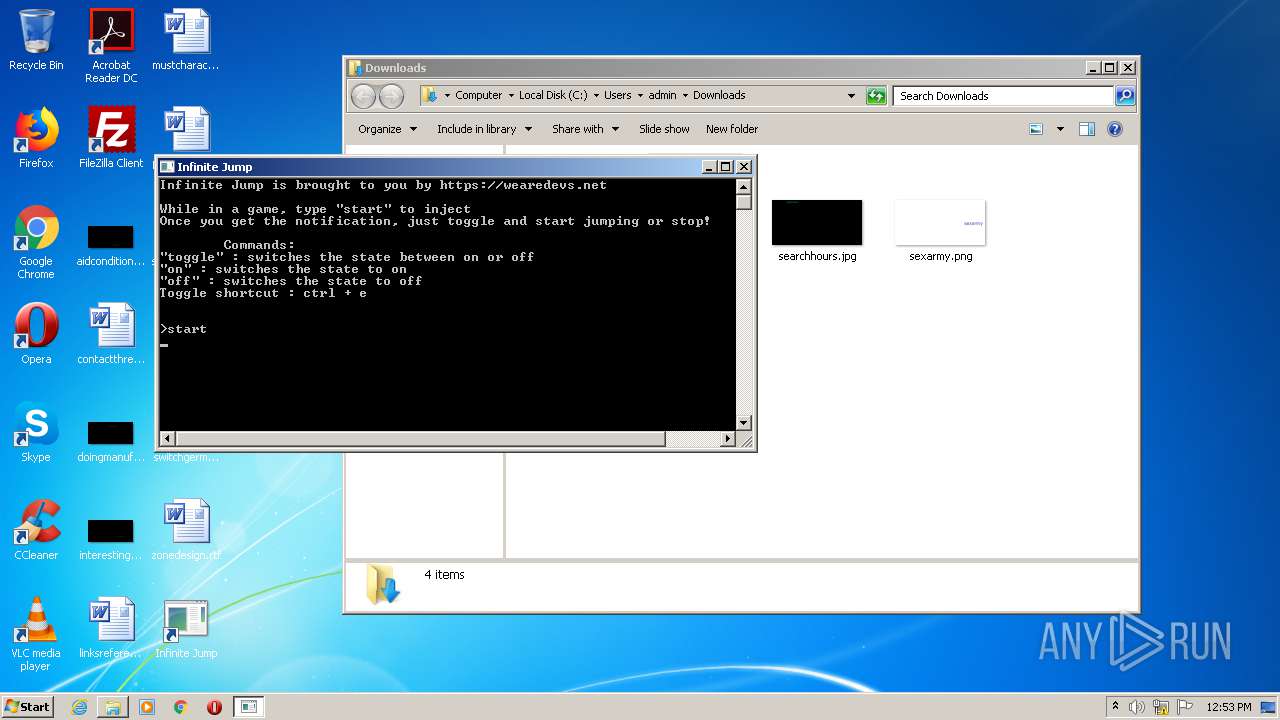This screenshot has width=1280, height=720.
Task: Click the Start button
Action: point(28,707)
